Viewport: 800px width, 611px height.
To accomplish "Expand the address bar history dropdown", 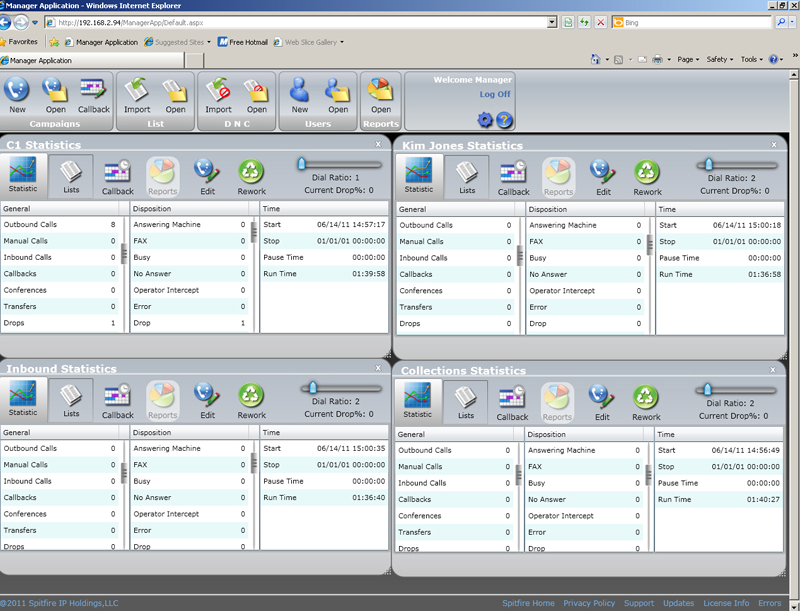I will pos(552,22).
